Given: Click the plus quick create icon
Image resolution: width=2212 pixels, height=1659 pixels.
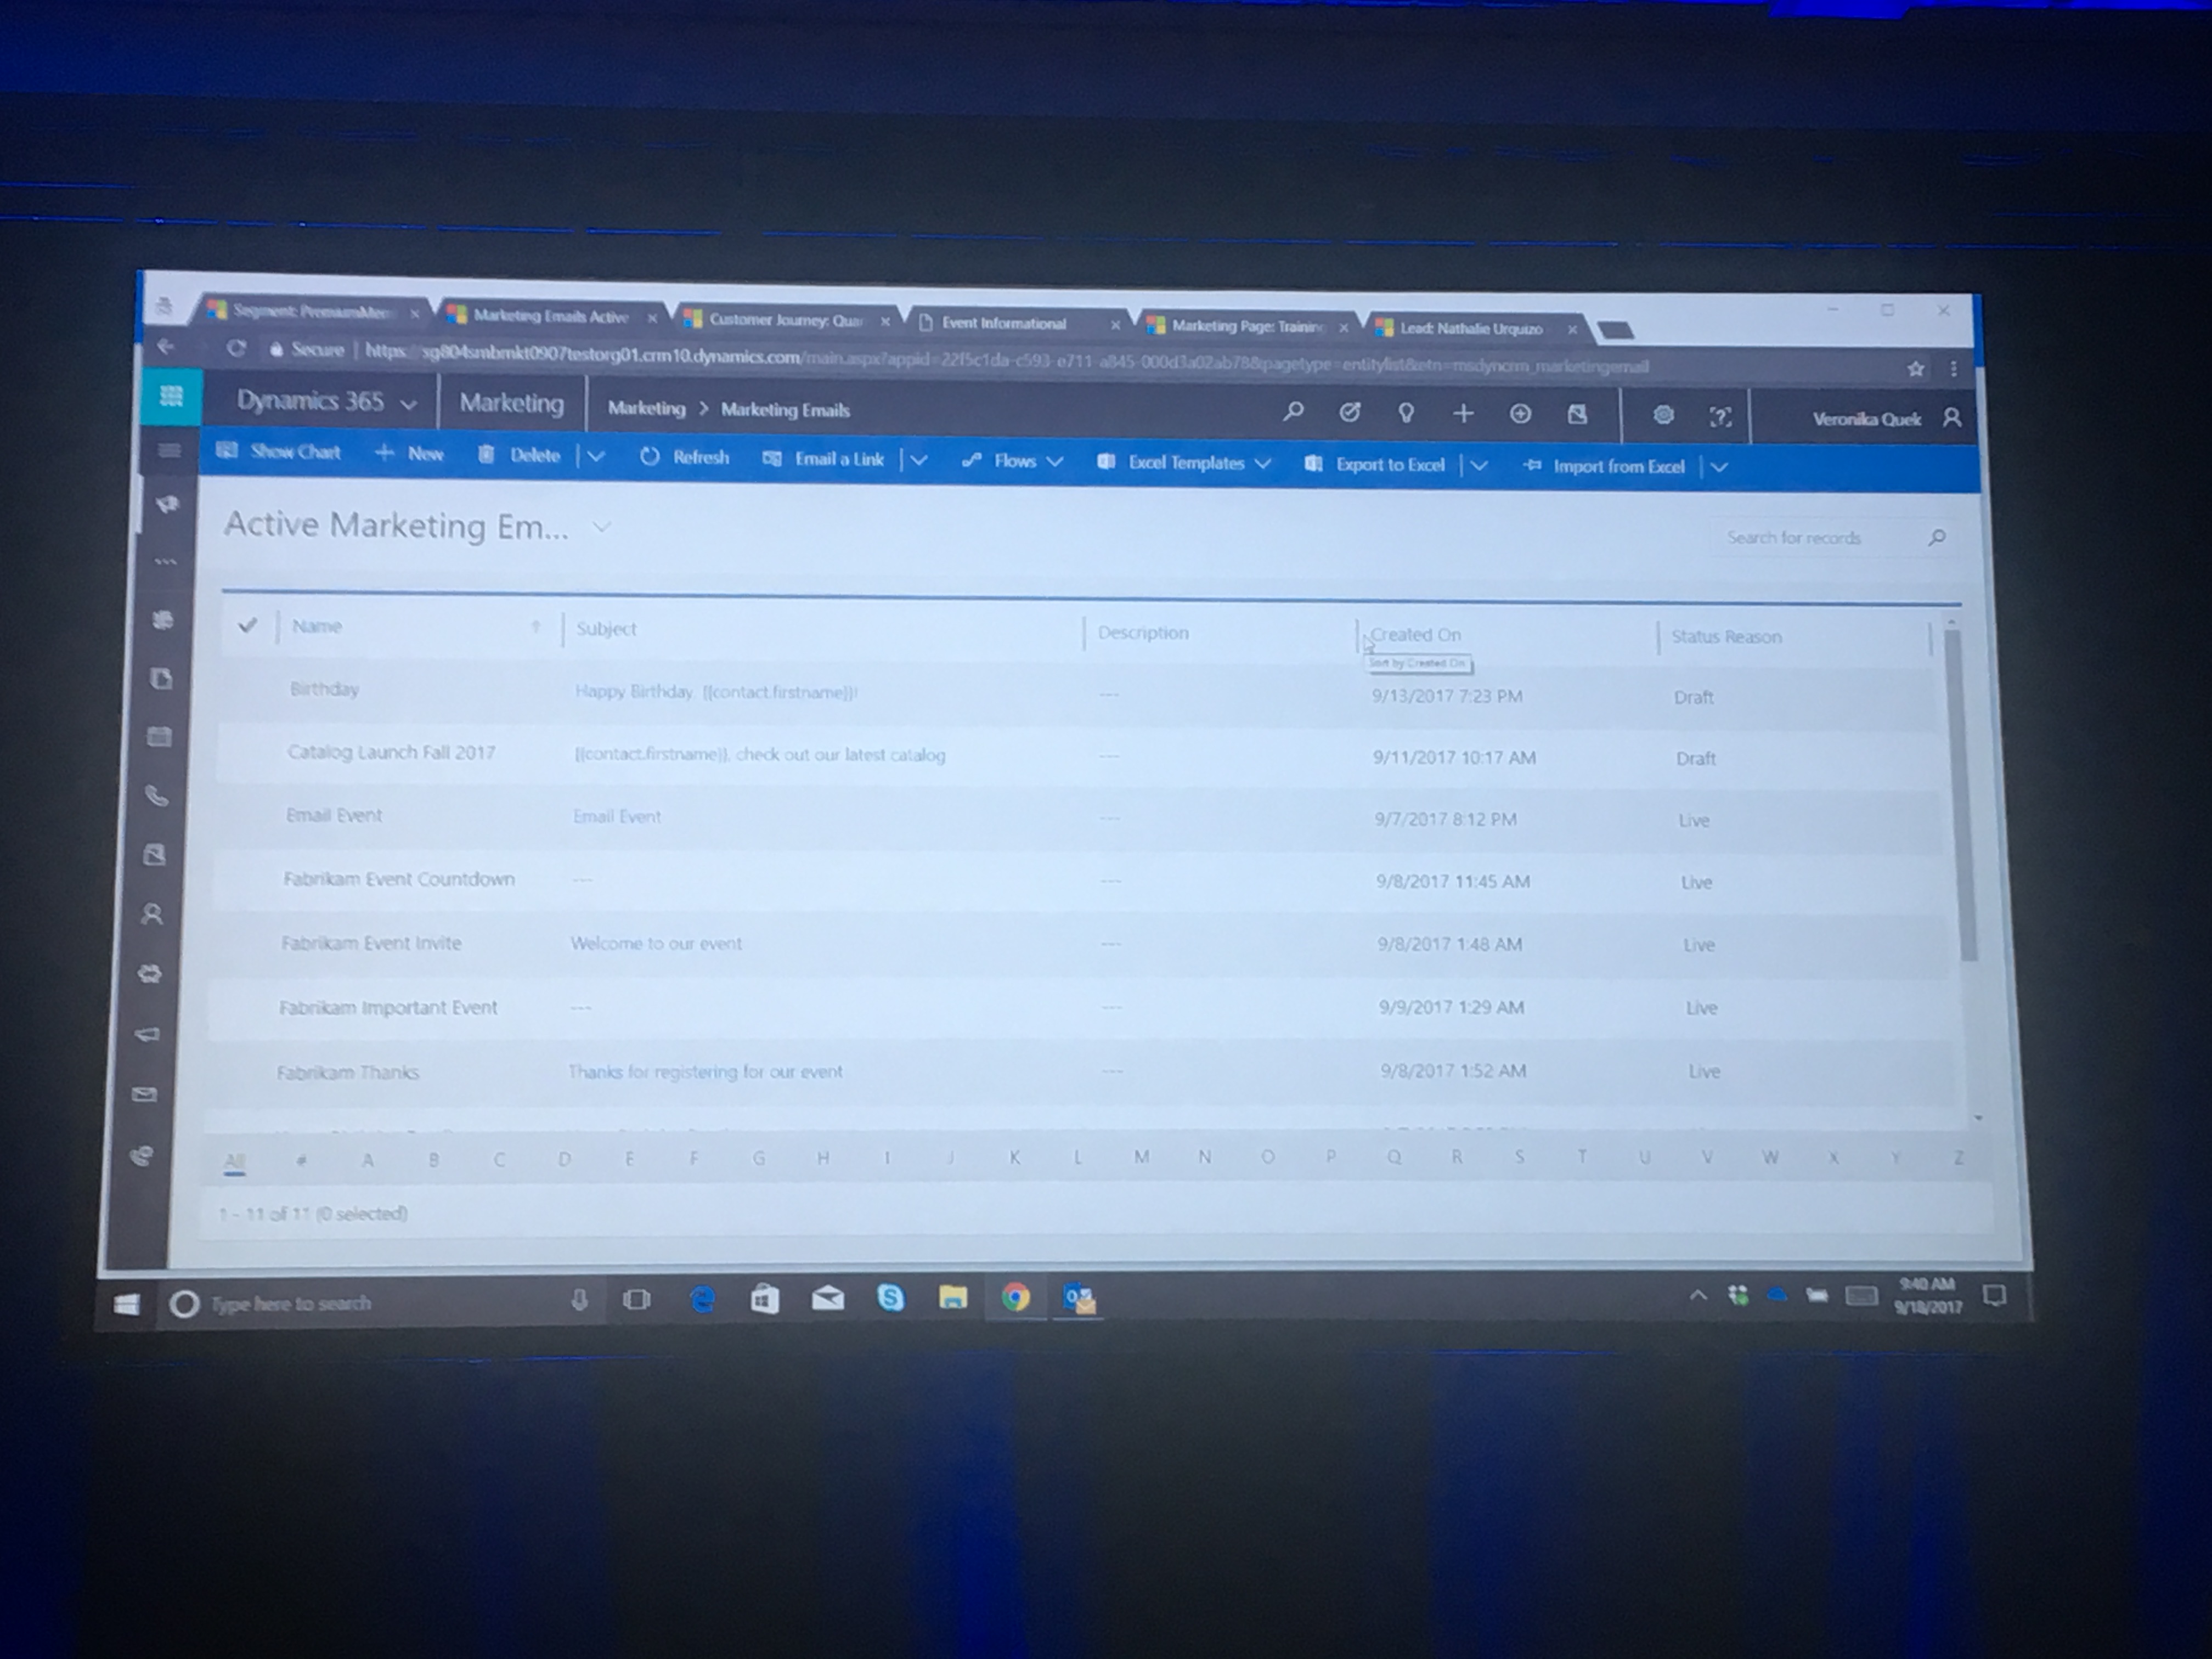Looking at the screenshot, I should click(x=1463, y=413).
